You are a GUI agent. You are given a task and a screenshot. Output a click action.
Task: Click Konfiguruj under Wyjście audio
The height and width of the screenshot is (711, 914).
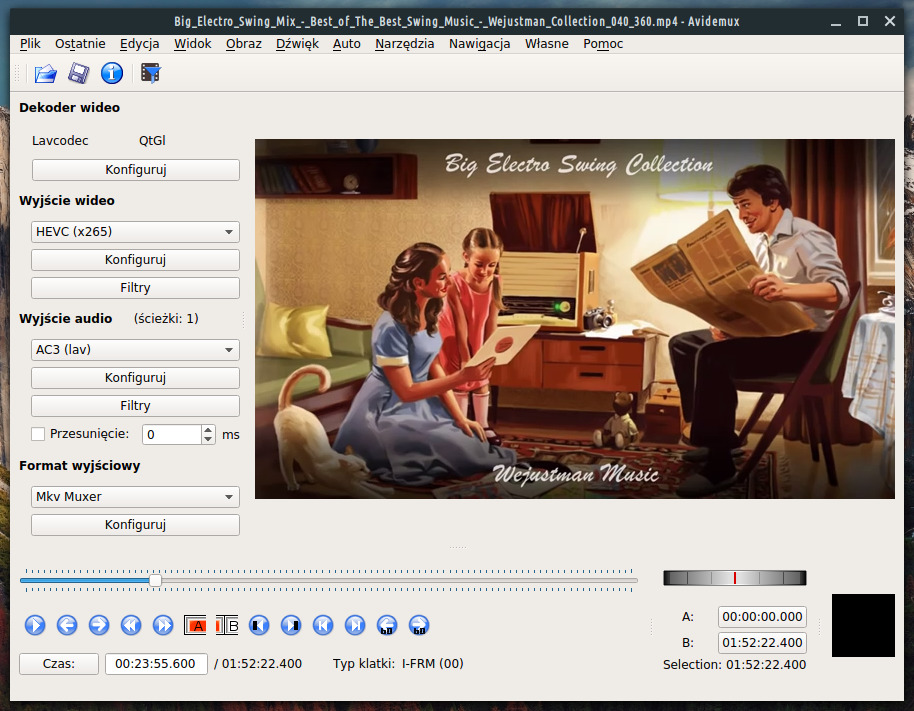(x=135, y=378)
